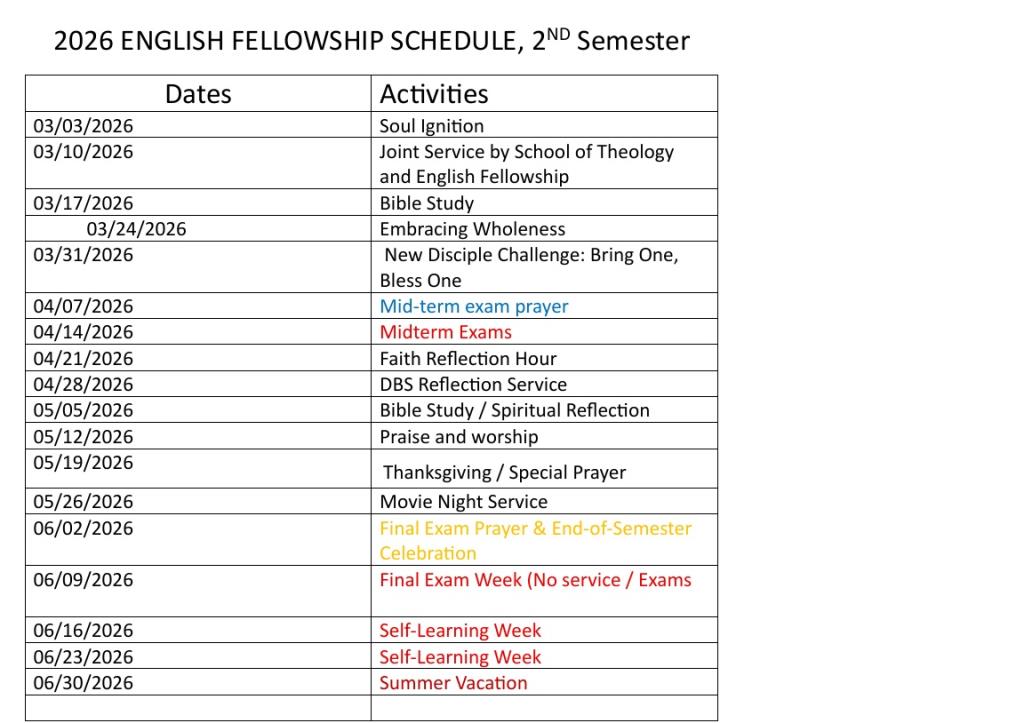Screen dimensions: 1024x723
Task: Select the Soul Ignition activity cell
Action: [431, 126]
